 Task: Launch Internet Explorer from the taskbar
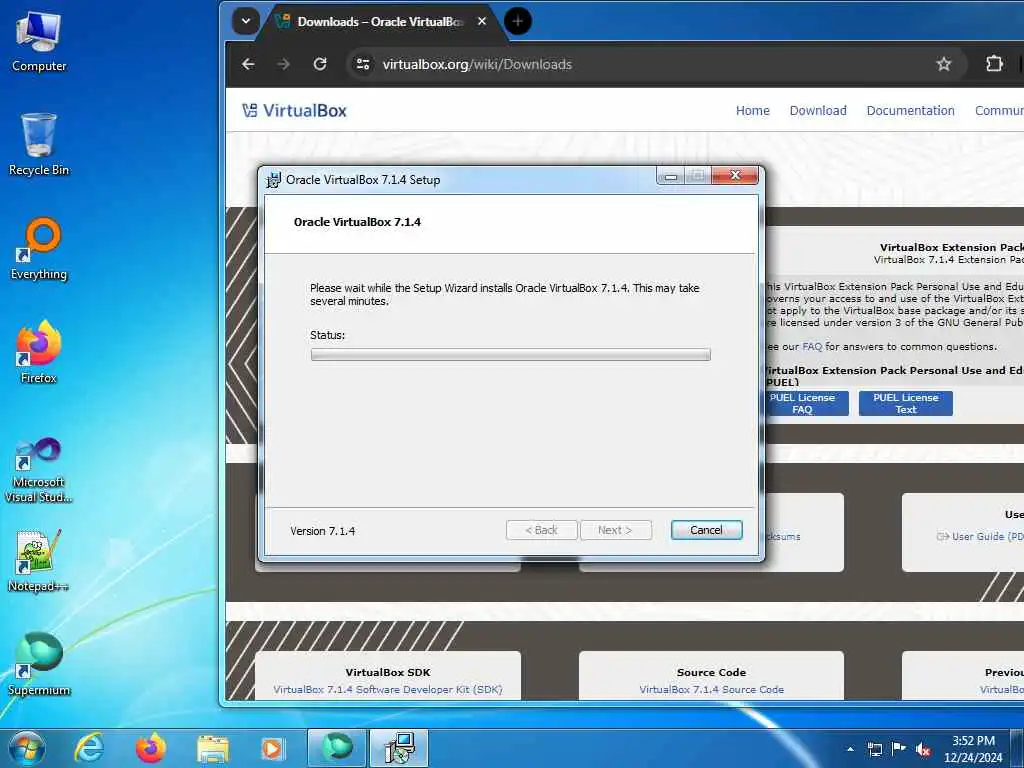click(88, 748)
